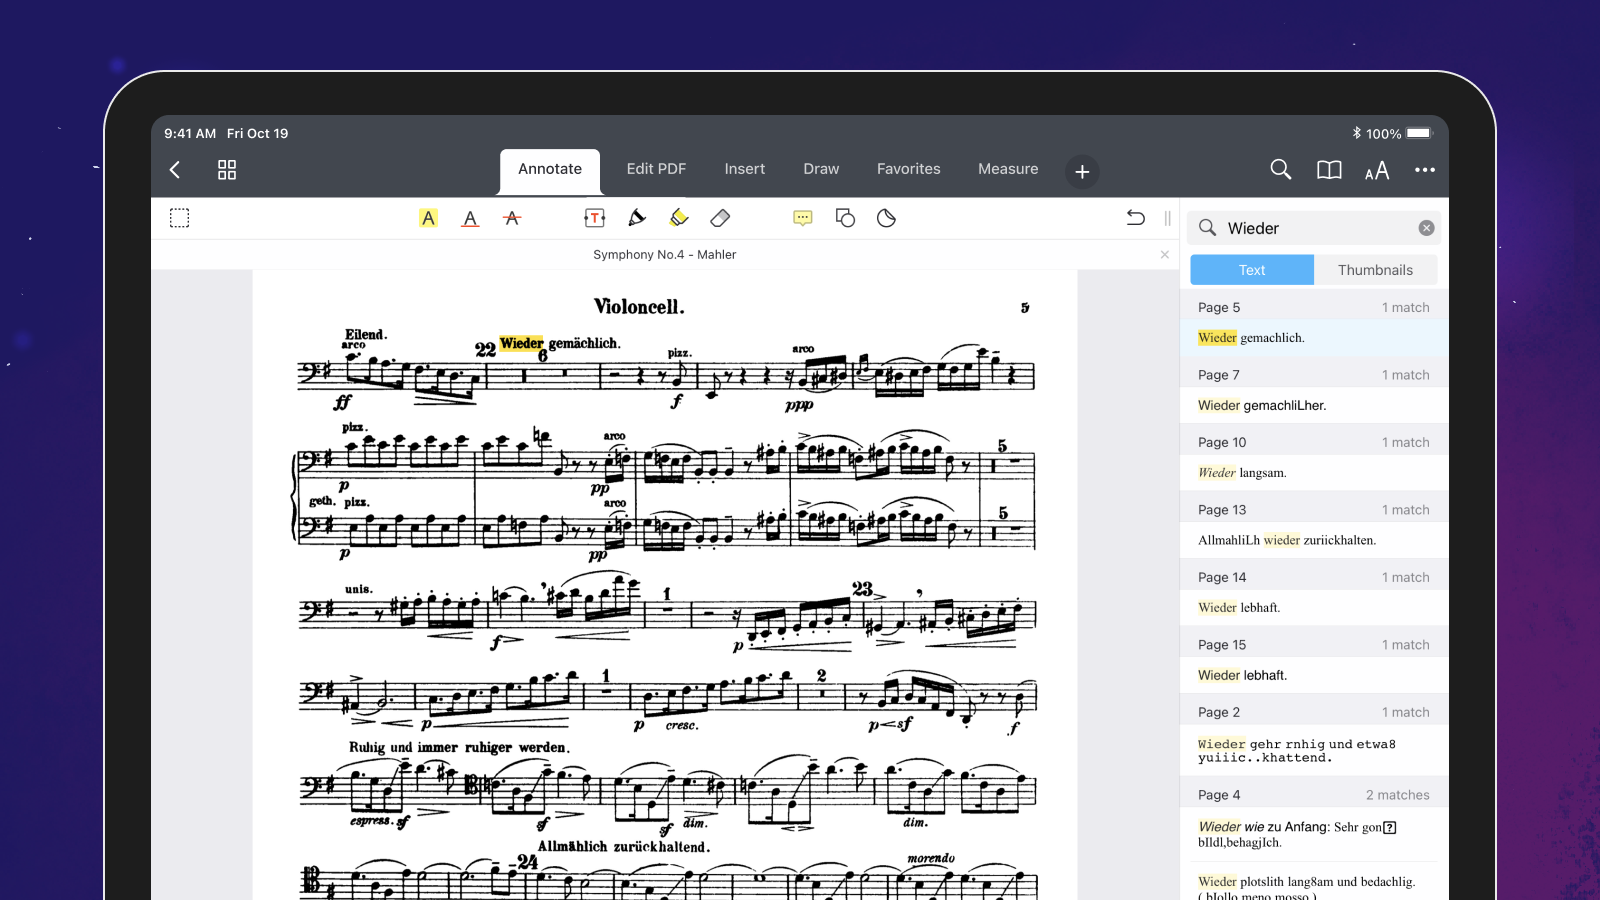1600x900 pixels.
Task: Select the text box tool
Action: click(x=595, y=218)
